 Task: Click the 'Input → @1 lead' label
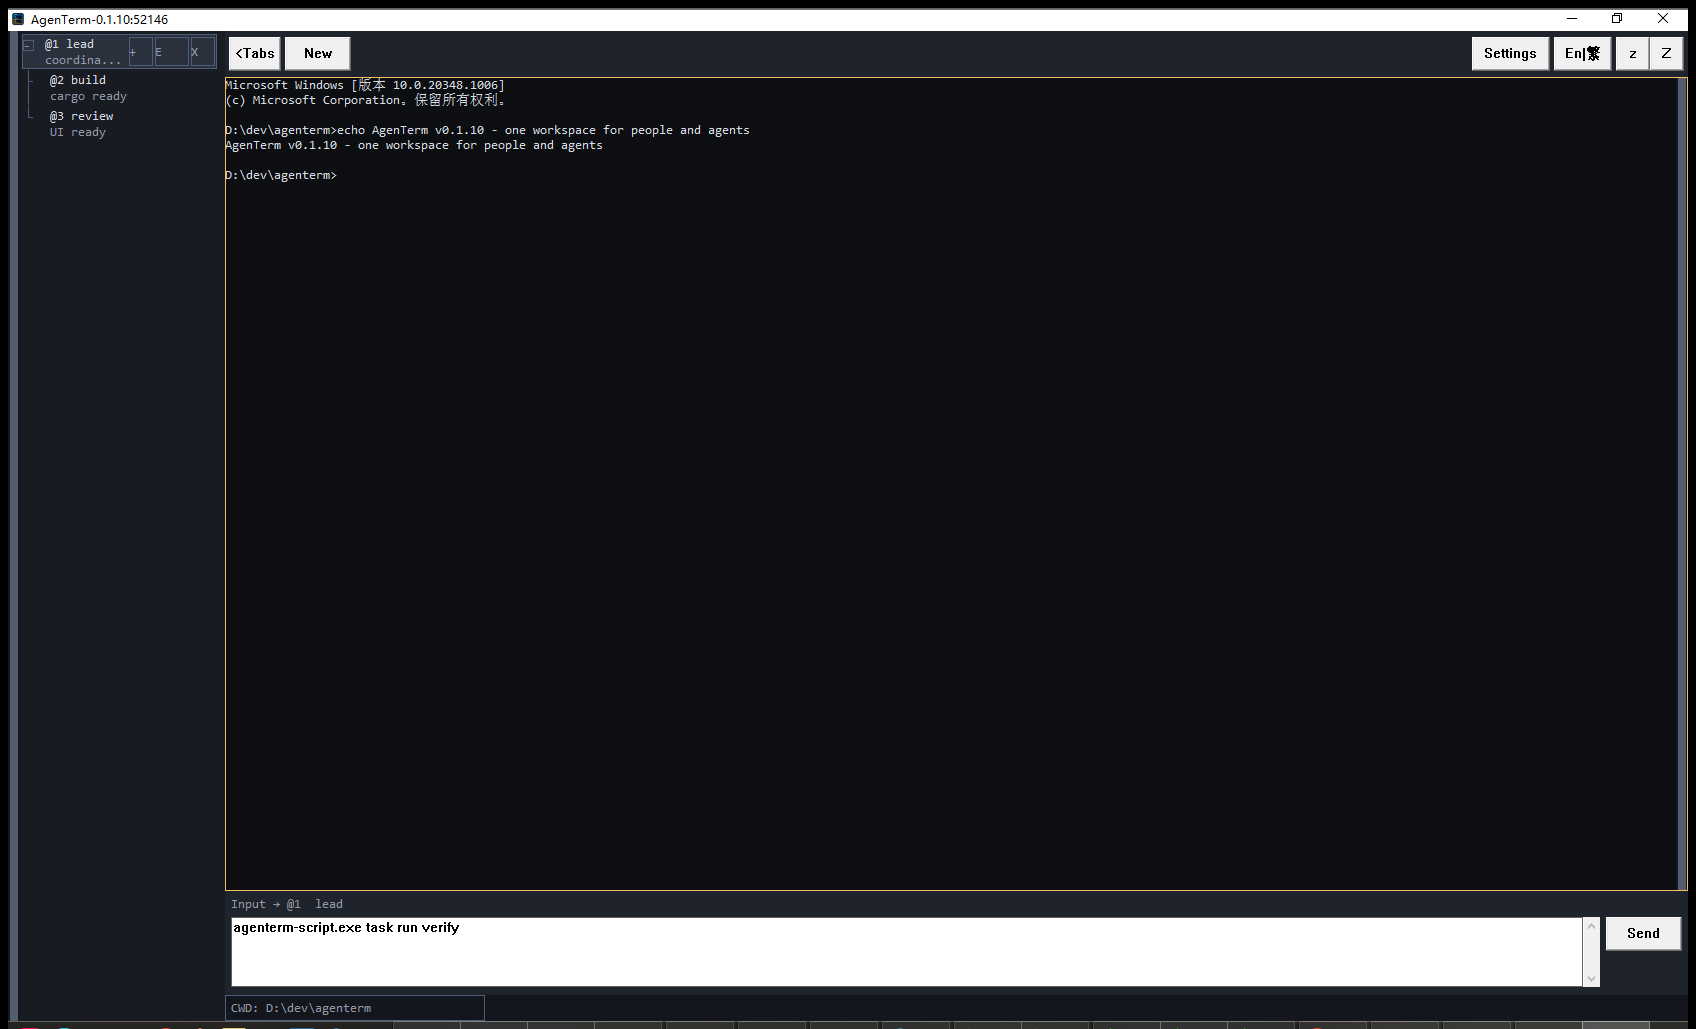click(287, 904)
